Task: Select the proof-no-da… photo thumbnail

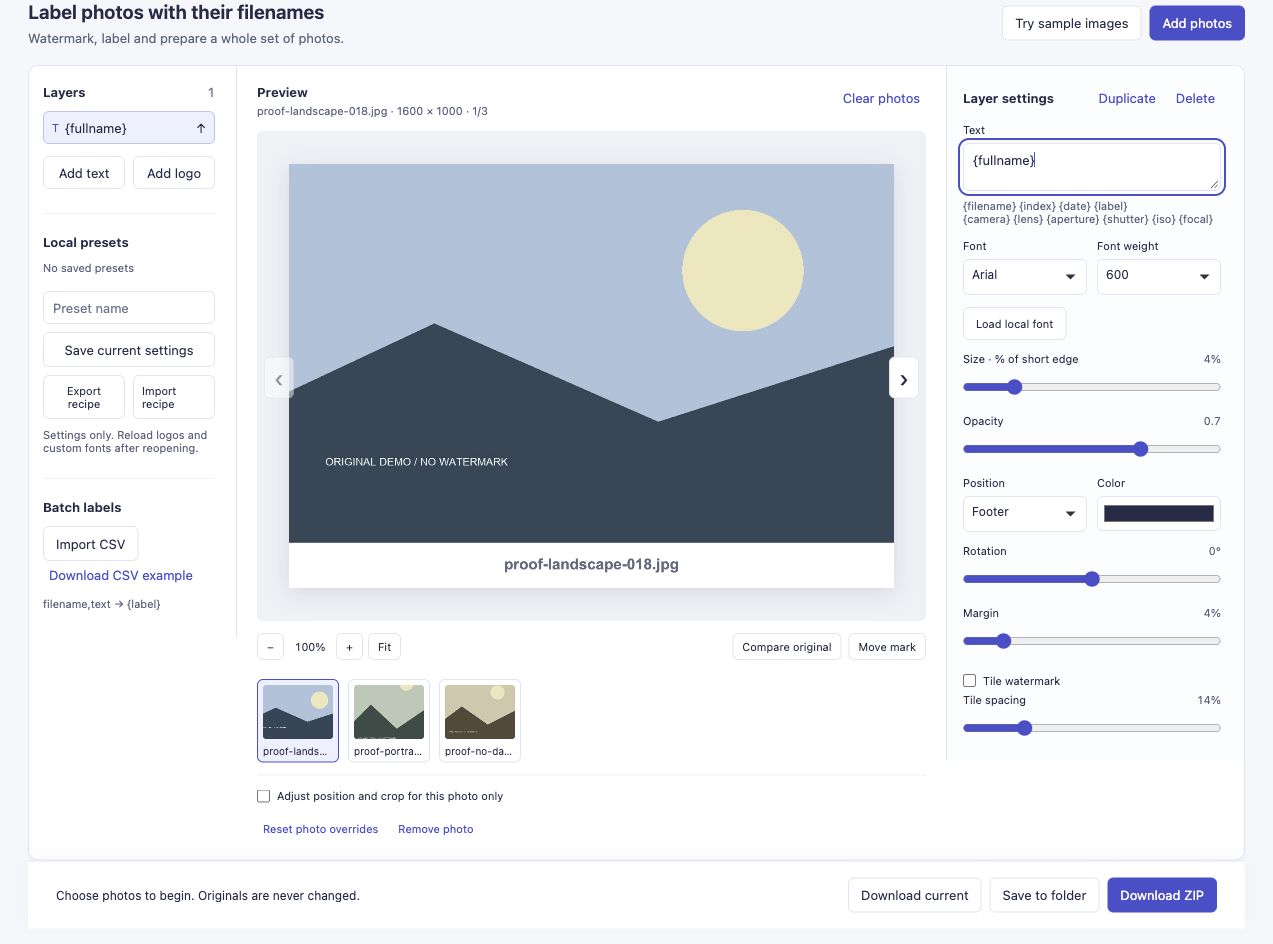Action: pos(480,721)
